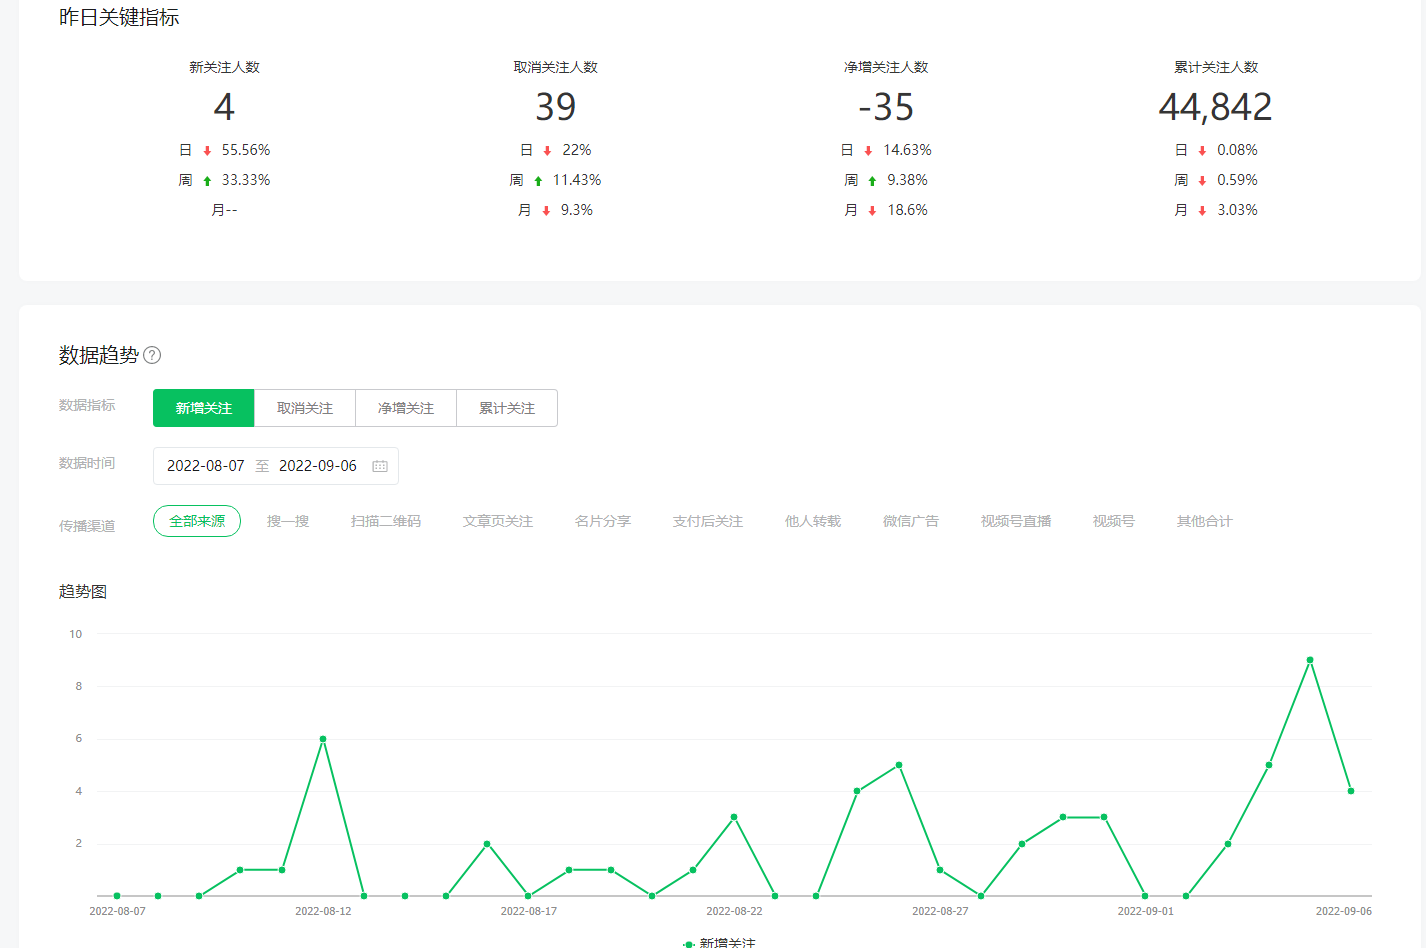
Task: Select the 新增关注 metric tab
Action: pyautogui.click(x=204, y=408)
